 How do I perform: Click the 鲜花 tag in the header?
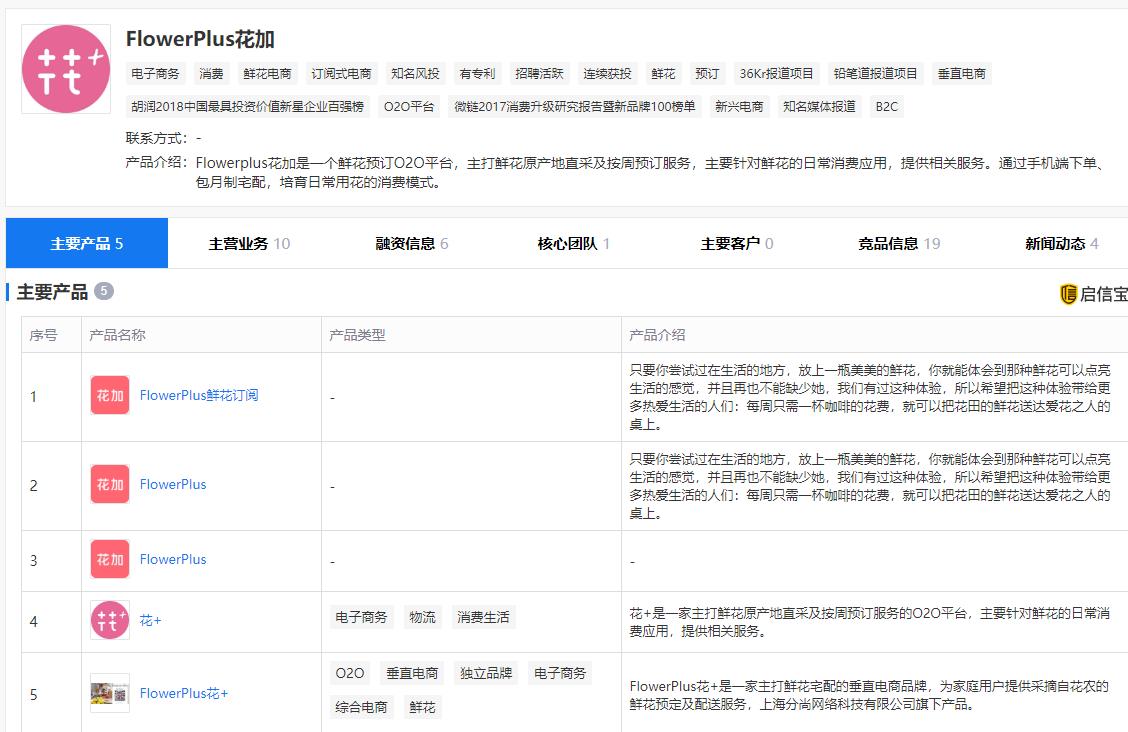coord(663,73)
